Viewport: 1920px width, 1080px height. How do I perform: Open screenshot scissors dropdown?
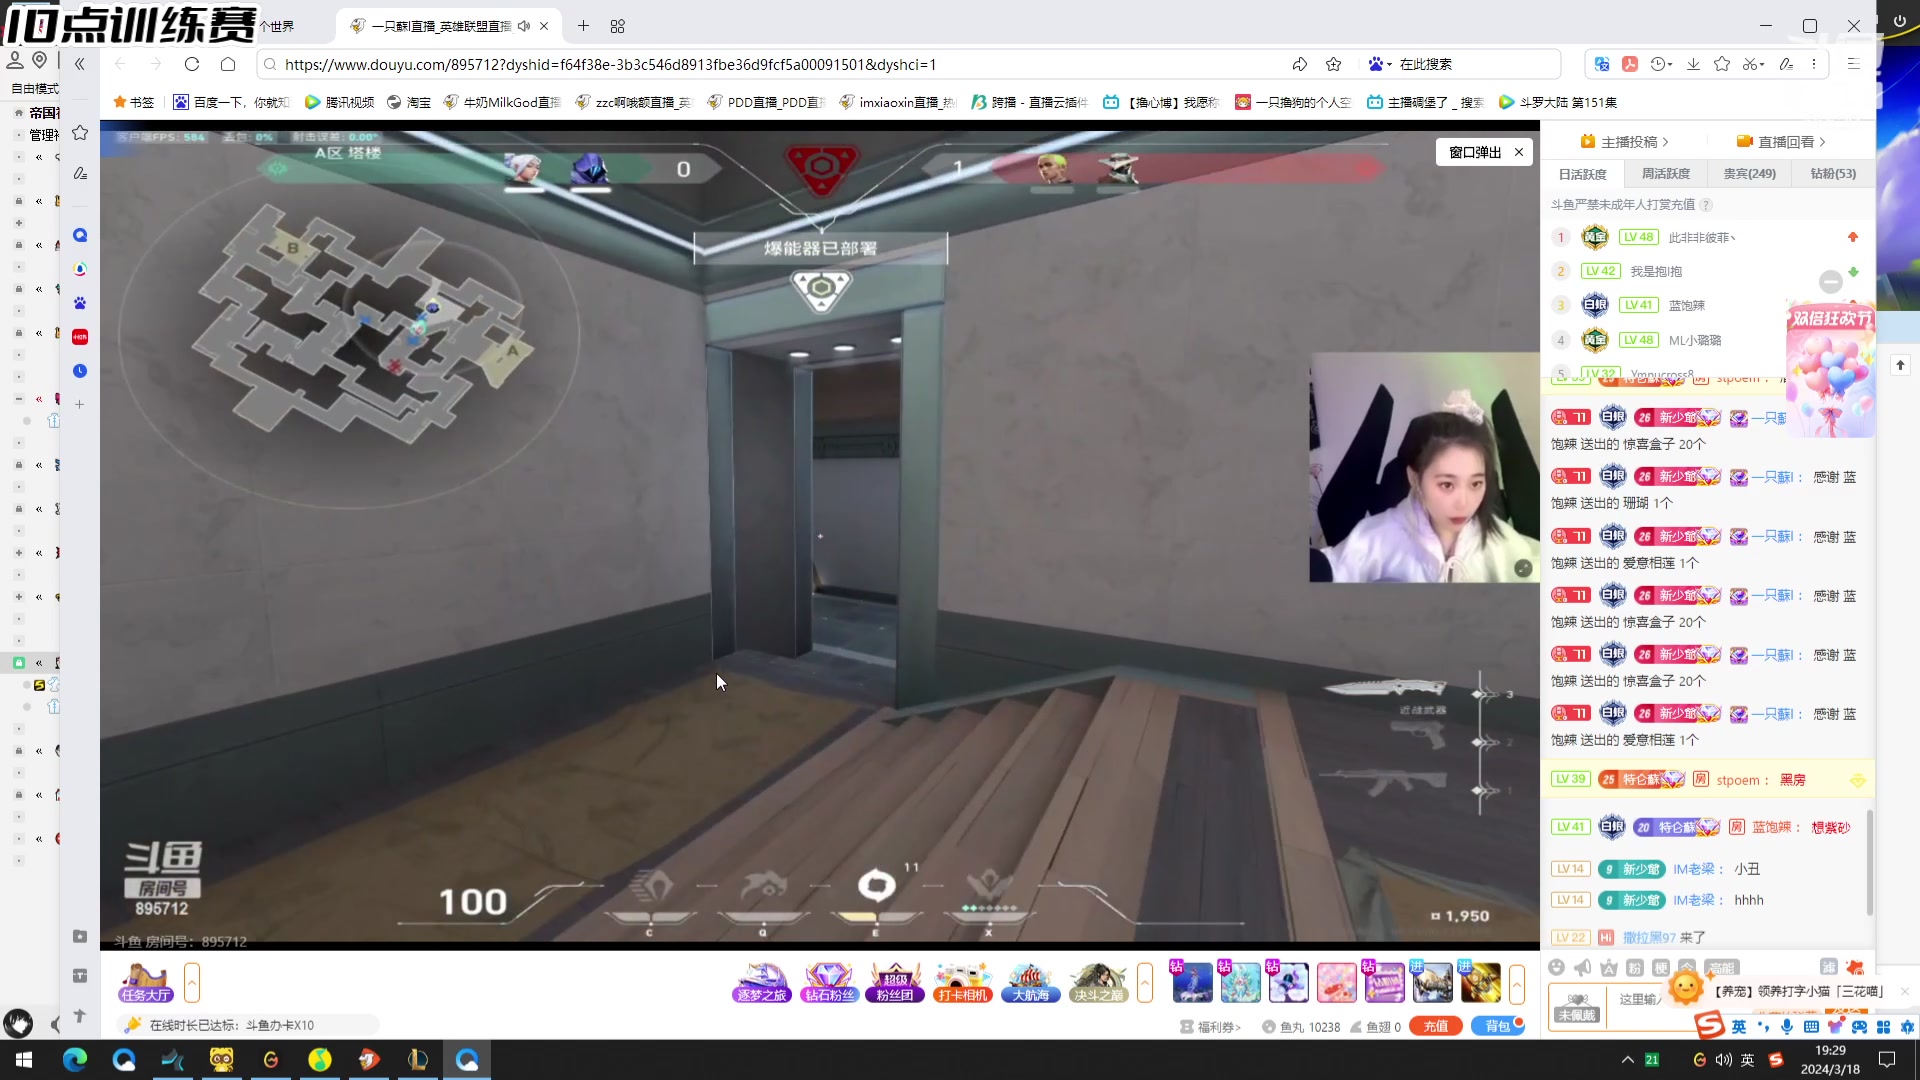coord(1753,64)
